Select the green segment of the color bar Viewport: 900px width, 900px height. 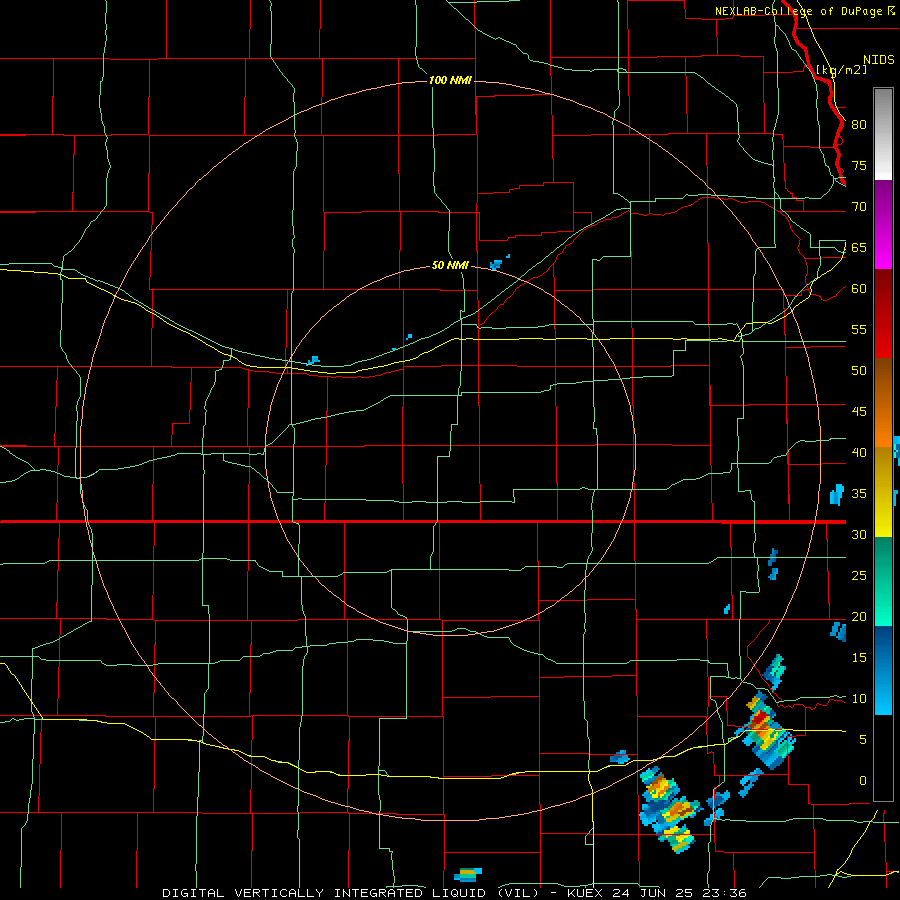(x=883, y=581)
